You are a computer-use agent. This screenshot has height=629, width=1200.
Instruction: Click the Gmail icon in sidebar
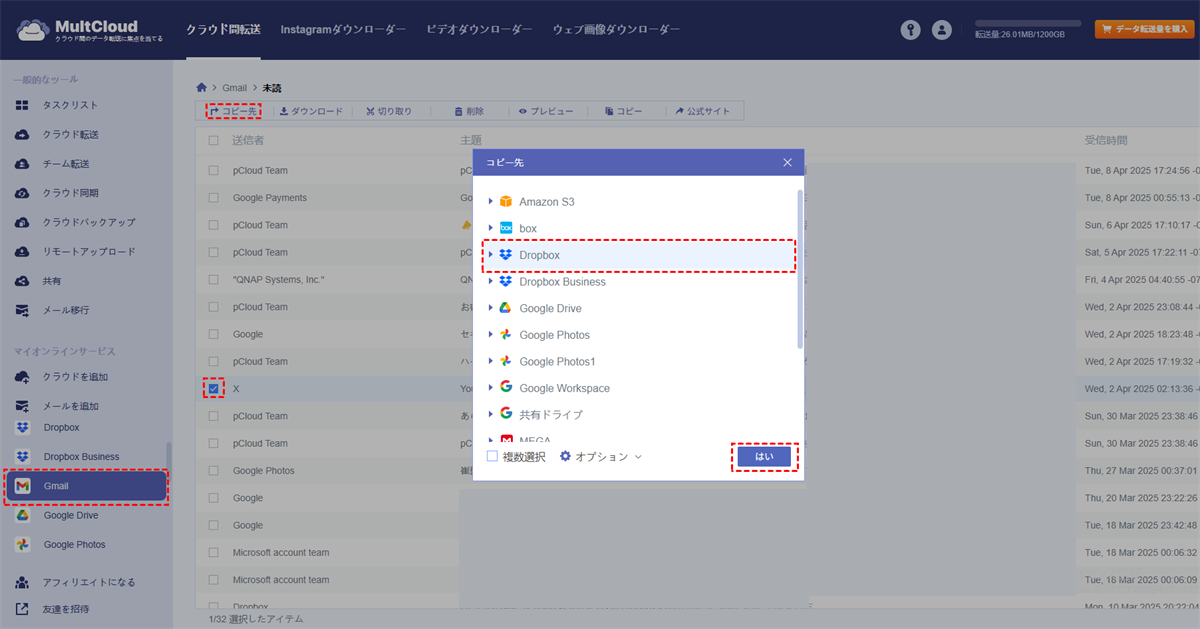click(22, 486)
